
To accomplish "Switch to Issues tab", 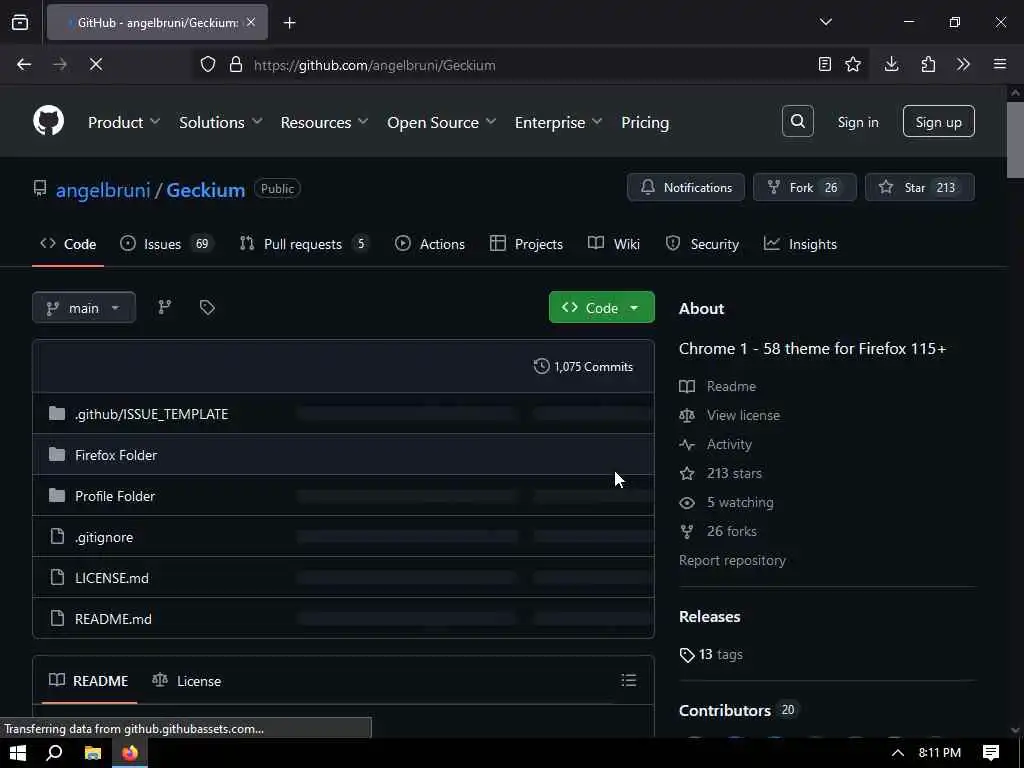I will tap(167, 244).
